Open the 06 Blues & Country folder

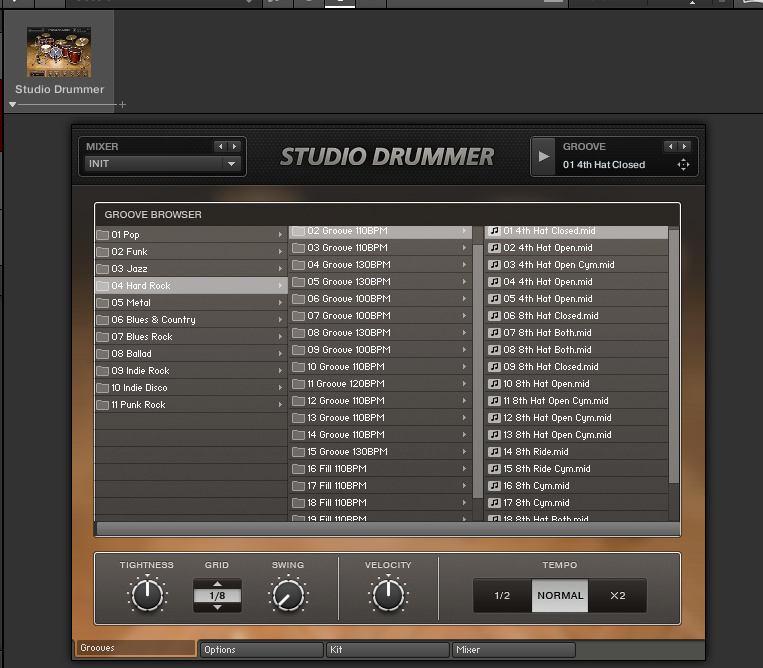coord(191,320)
